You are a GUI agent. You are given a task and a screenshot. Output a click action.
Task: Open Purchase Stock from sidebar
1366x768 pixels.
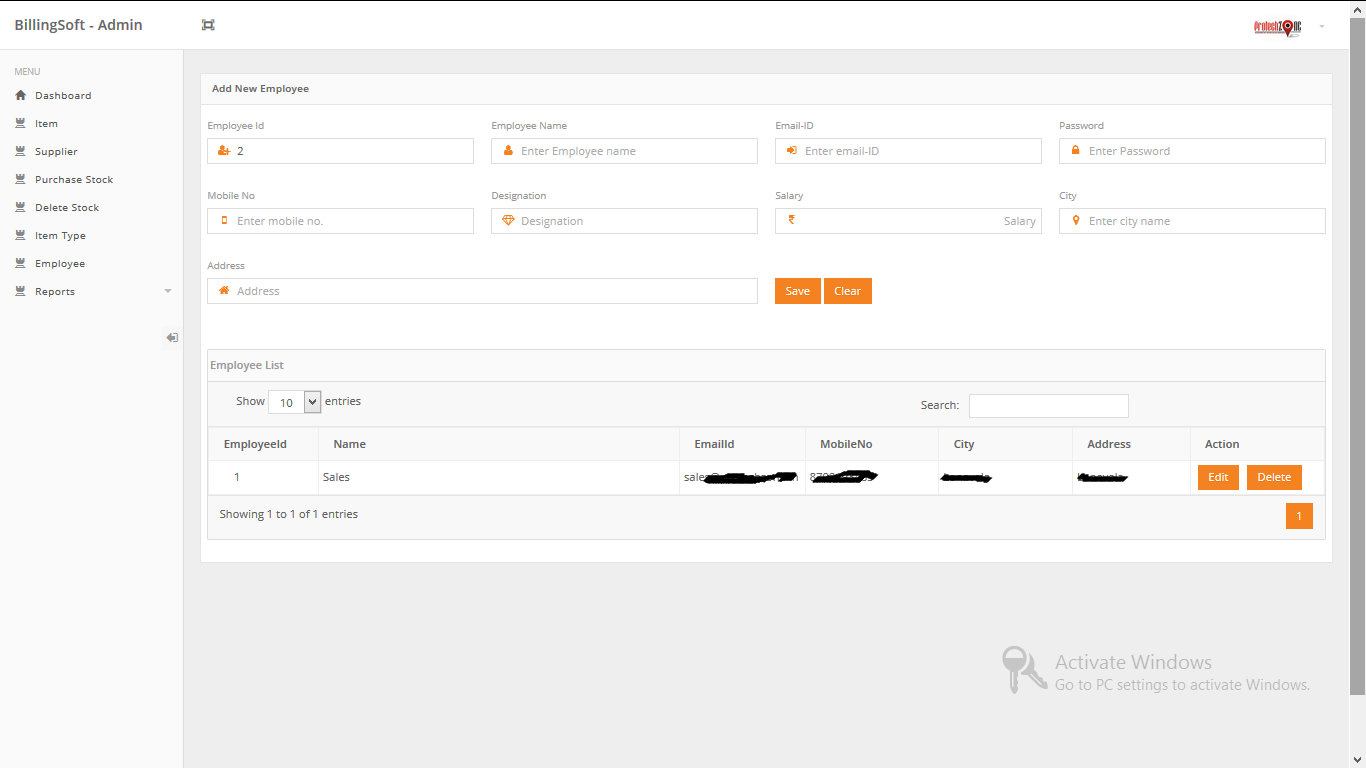[x=74, y=180]
